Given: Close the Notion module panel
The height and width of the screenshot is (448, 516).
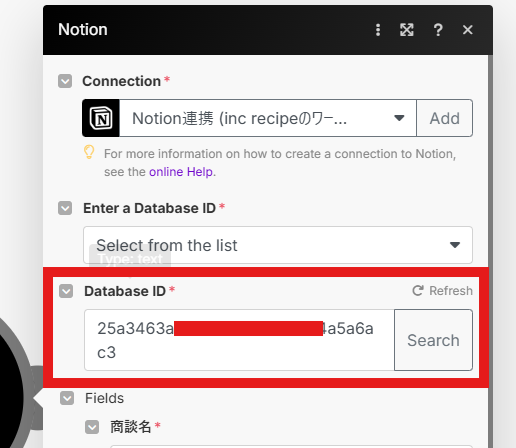Looking at the screenshot, I should pyautogui.click(x=468, y=30).
